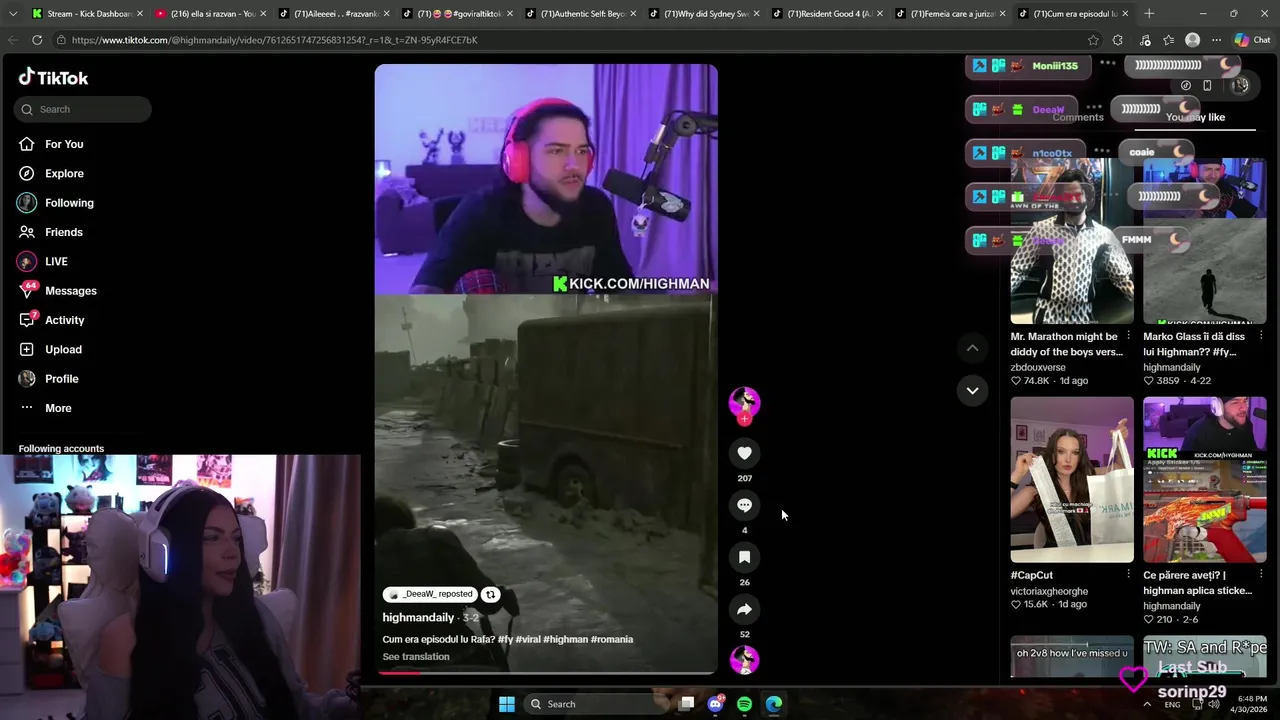This screenshot has width=1280, height=720.
Task: Open the profile avatar at top right
Action: [x=1241, y=86]
